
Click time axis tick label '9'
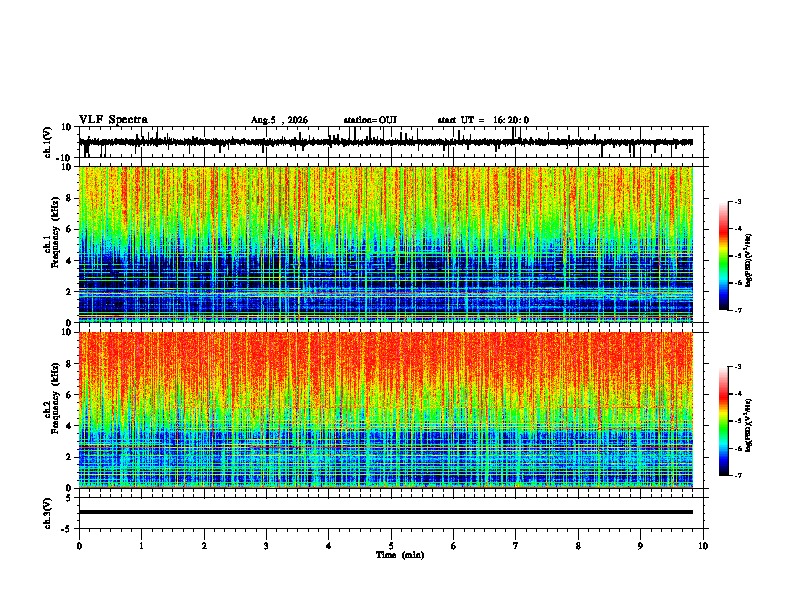click(640, 546)
